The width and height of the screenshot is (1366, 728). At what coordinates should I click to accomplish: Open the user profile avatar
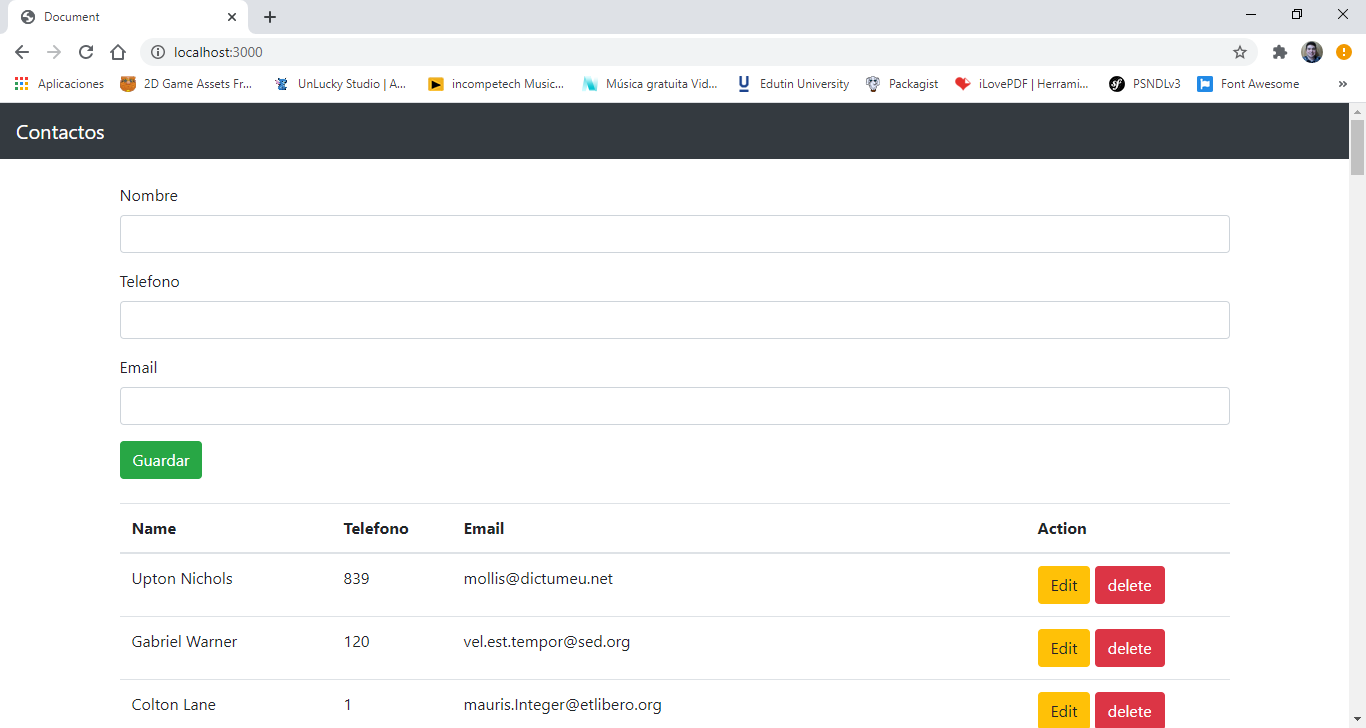coord(1311,52)
